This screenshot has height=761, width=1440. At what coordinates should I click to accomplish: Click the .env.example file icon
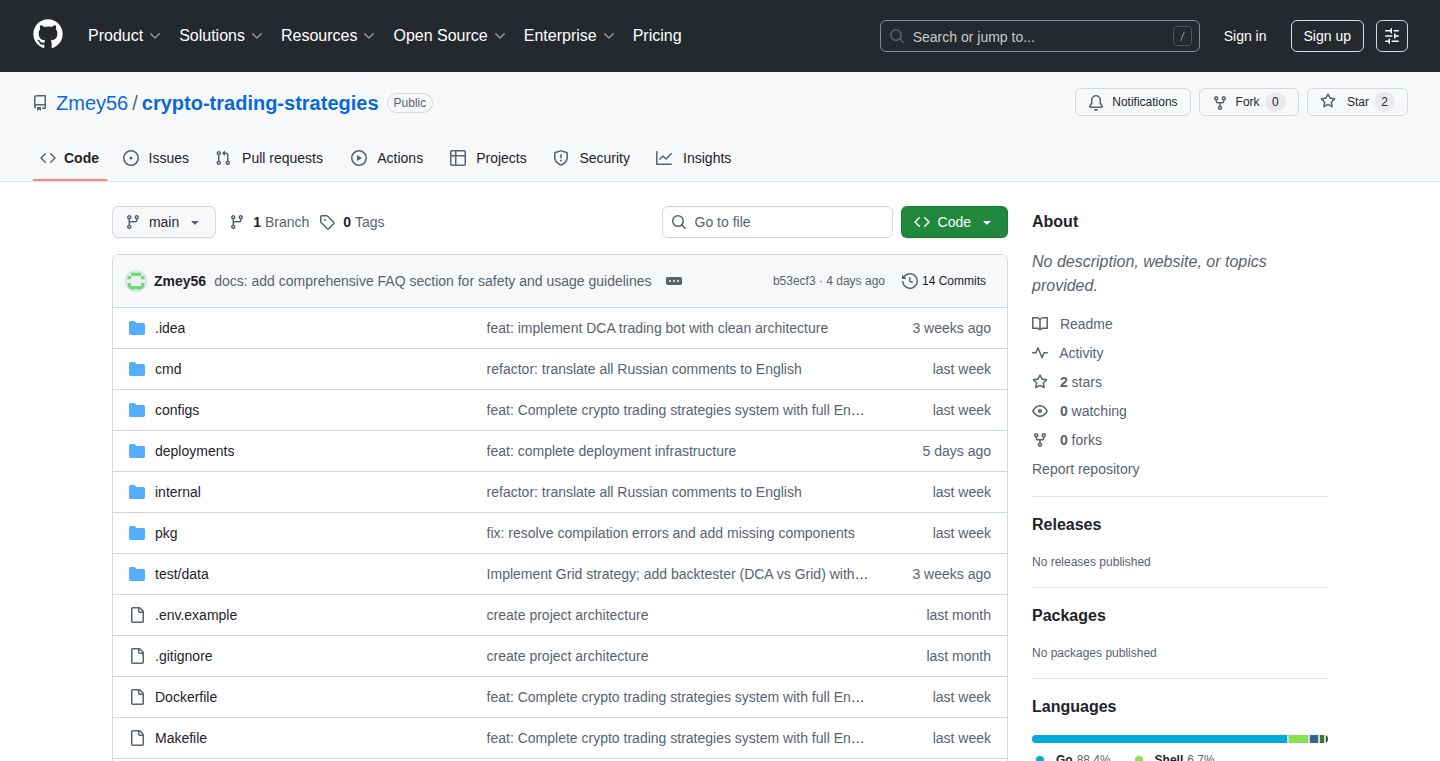[137, 615]
